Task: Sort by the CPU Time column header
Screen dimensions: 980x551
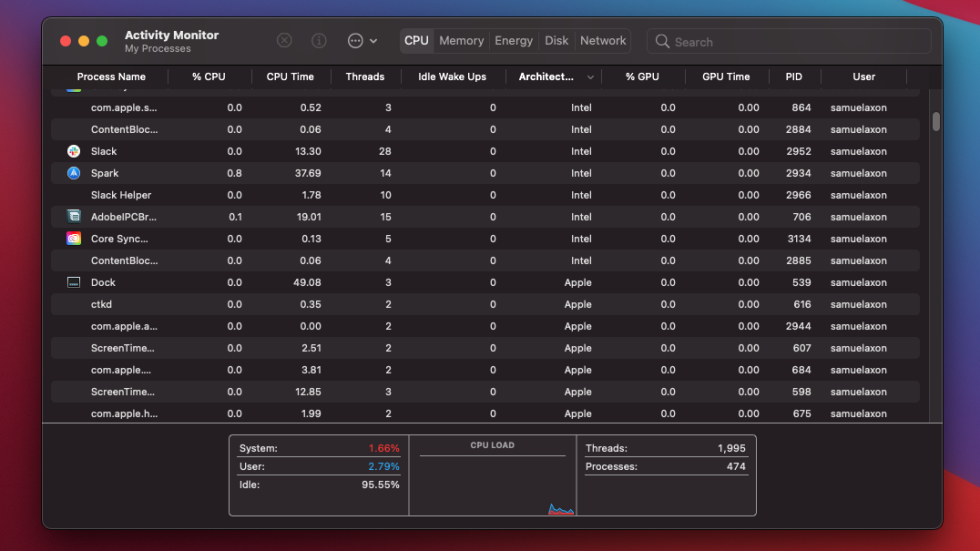Action: pyautogui.click(x=290, y=77)
